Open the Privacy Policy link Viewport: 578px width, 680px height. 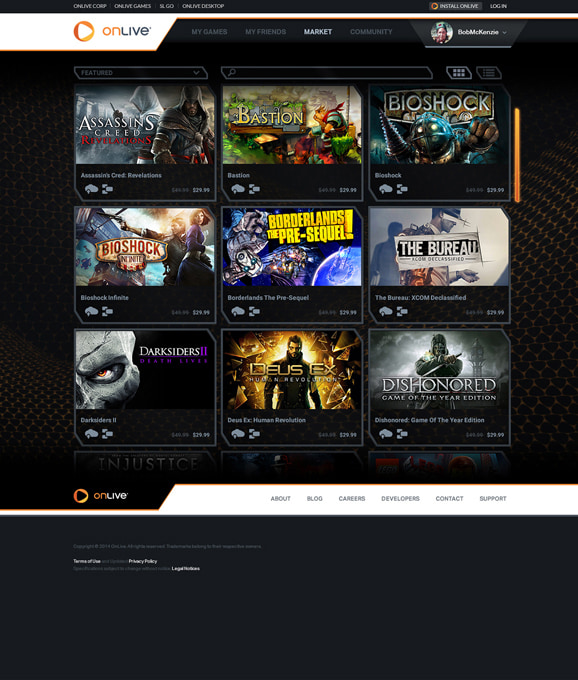pos(143,561)
